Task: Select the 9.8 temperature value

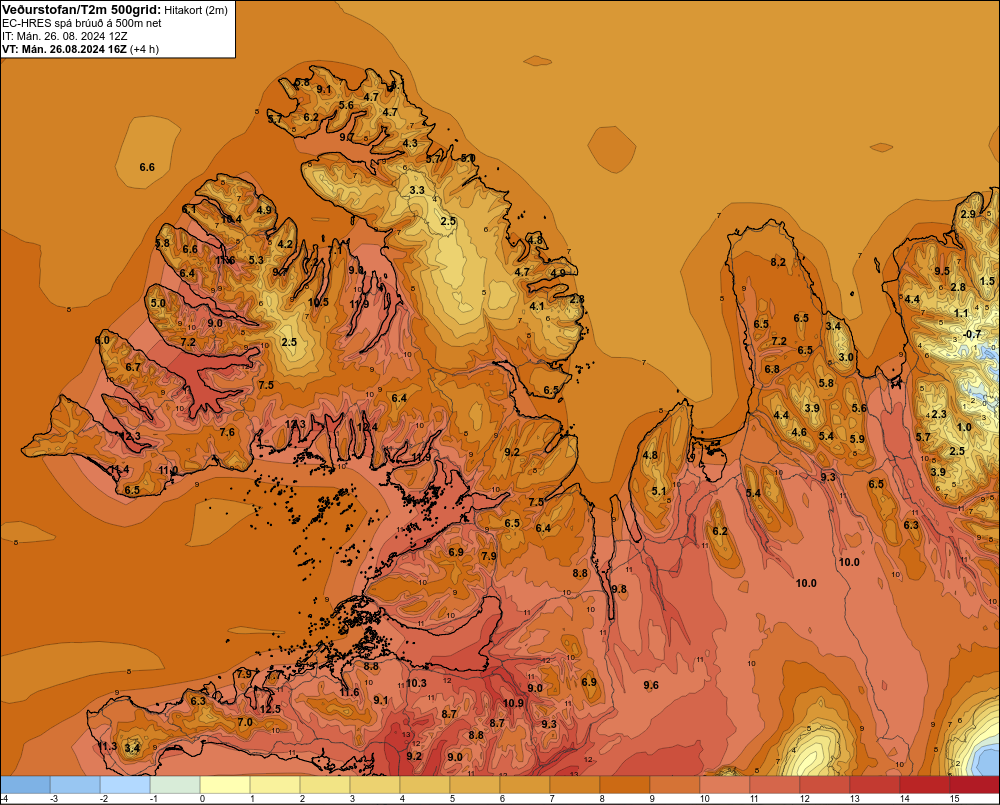Action: [619, 589]
